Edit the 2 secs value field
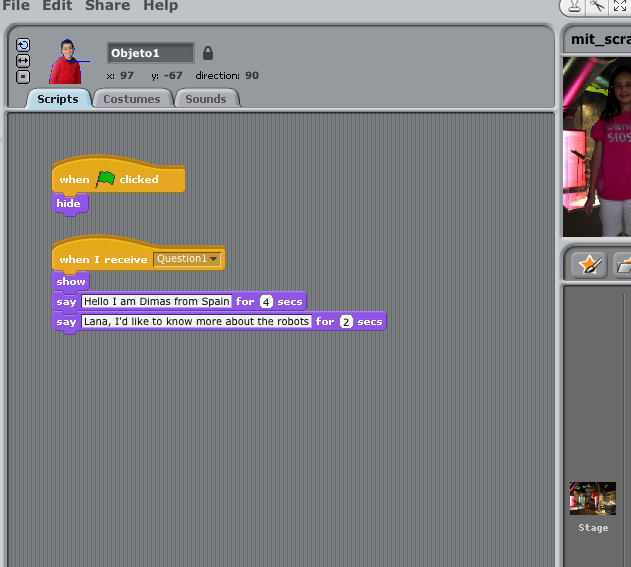Viewport: 631px width, 567px height. pyautogui.click(x=346, y=322)
